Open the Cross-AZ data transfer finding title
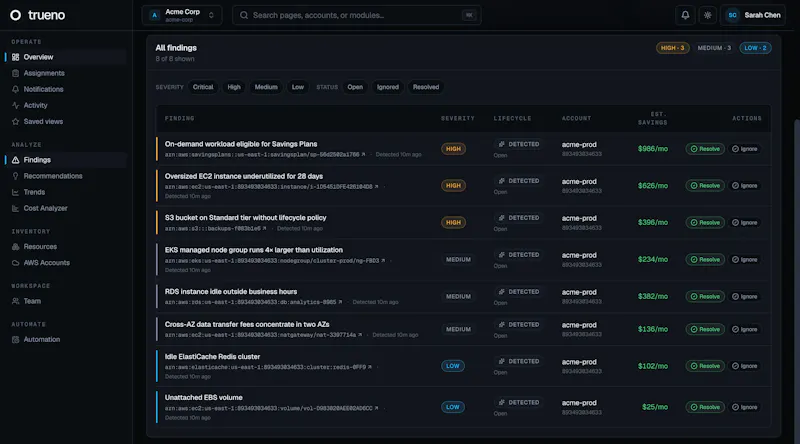This screenshot has width=800, height=444. click(x=247, y=325)
